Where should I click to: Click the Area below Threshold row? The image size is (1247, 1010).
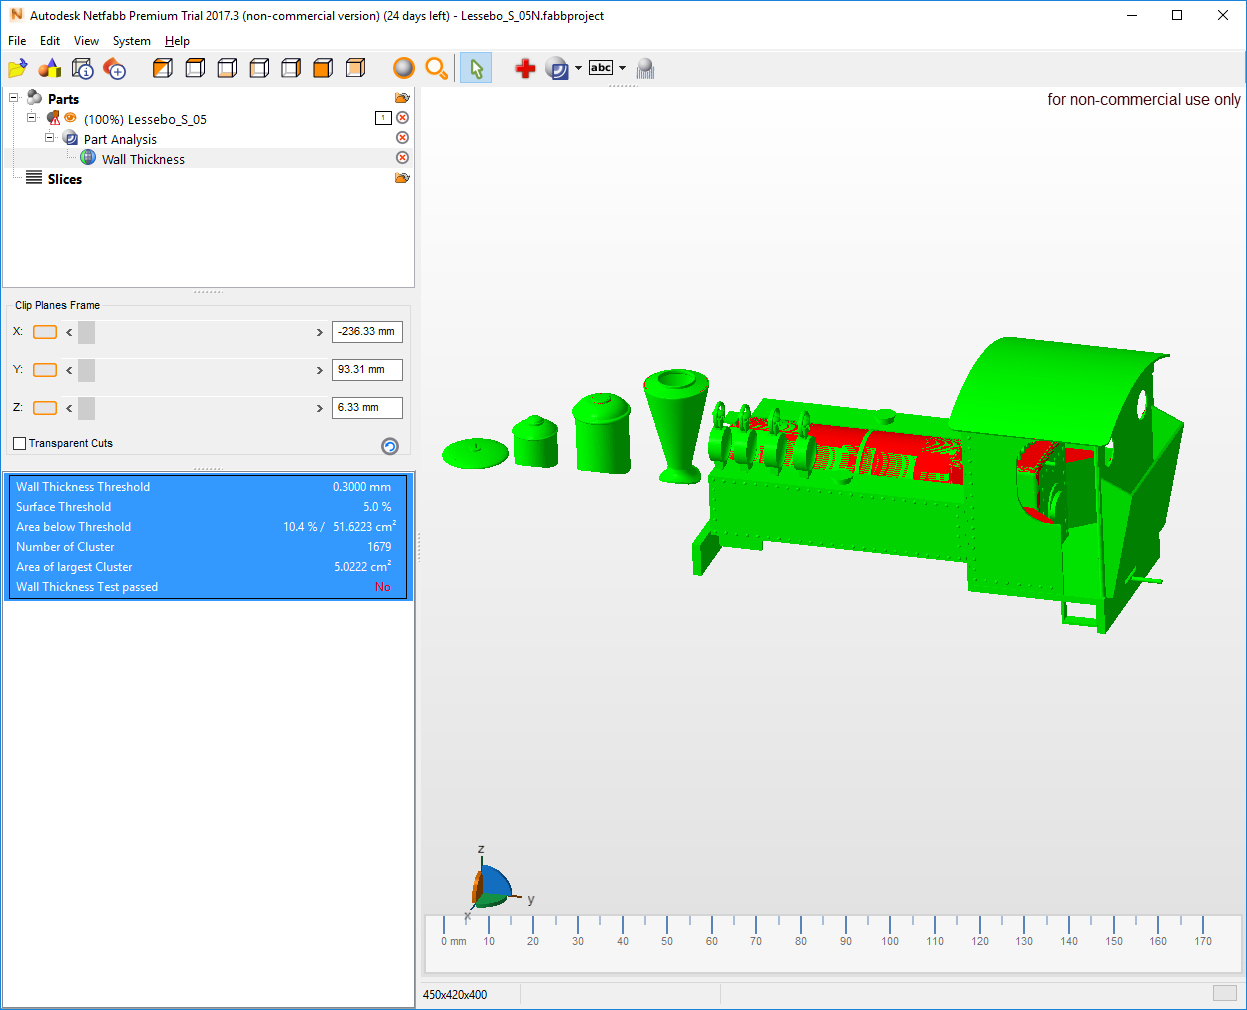[208, 527]
